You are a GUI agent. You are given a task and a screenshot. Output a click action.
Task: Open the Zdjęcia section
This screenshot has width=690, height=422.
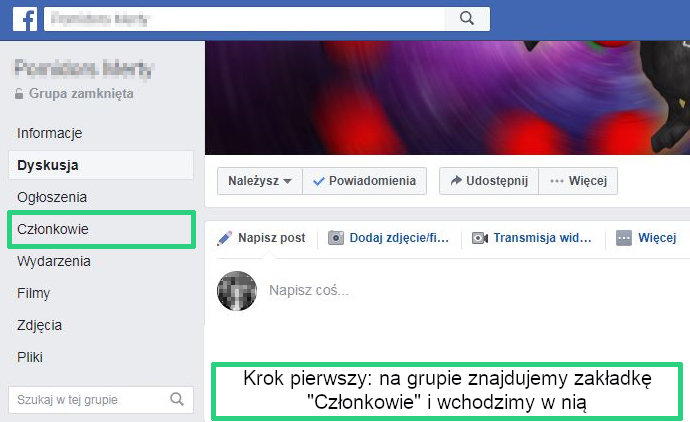pyautogui.click(x=39, y=325)
